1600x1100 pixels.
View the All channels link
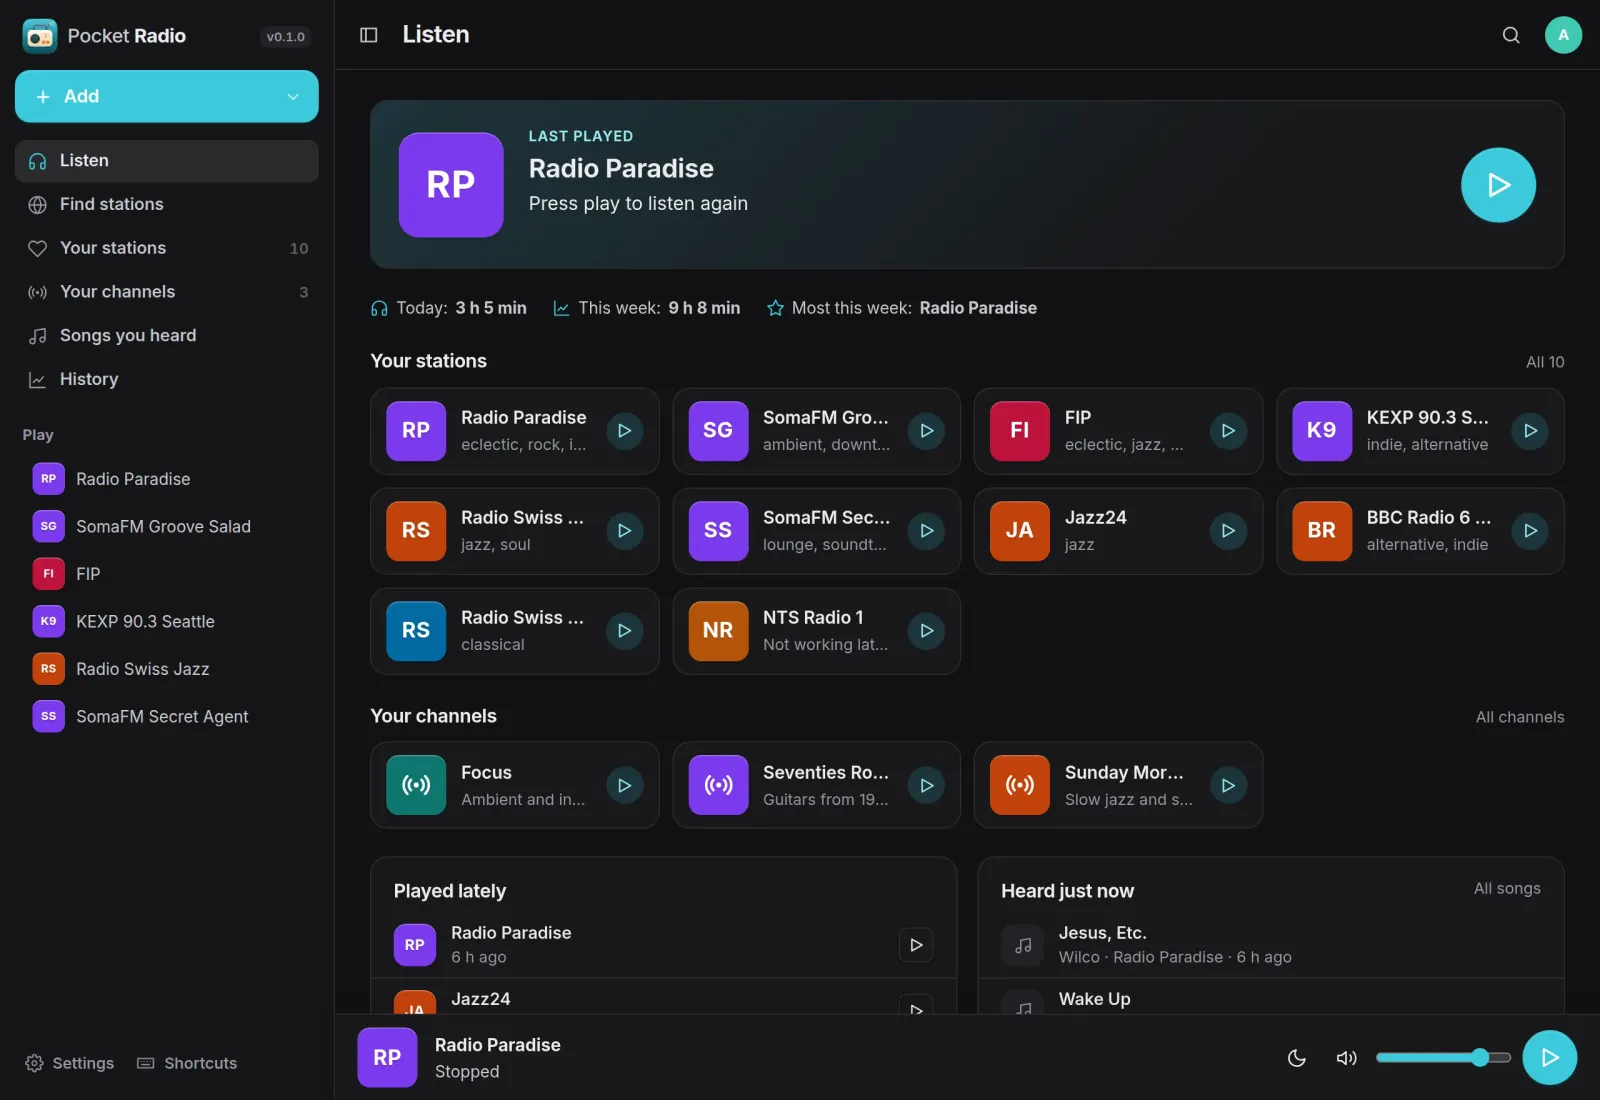[1520, 717]
